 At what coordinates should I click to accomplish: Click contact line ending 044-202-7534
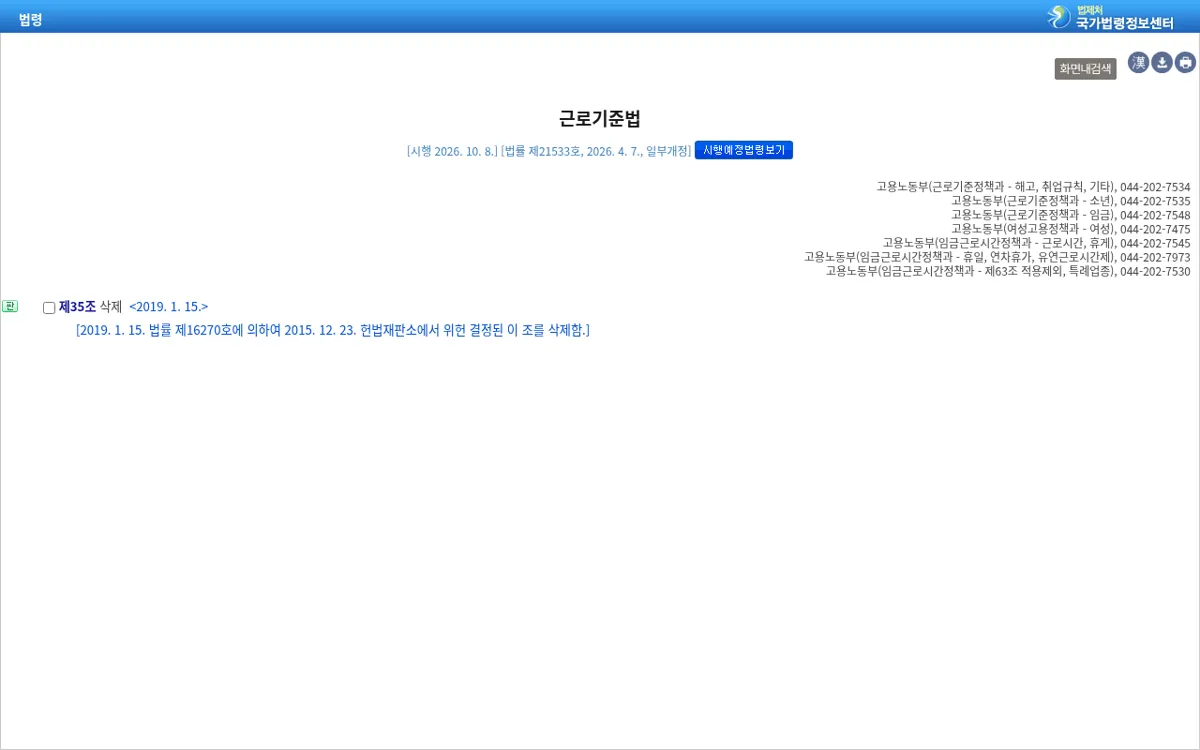click(1033, 187)
